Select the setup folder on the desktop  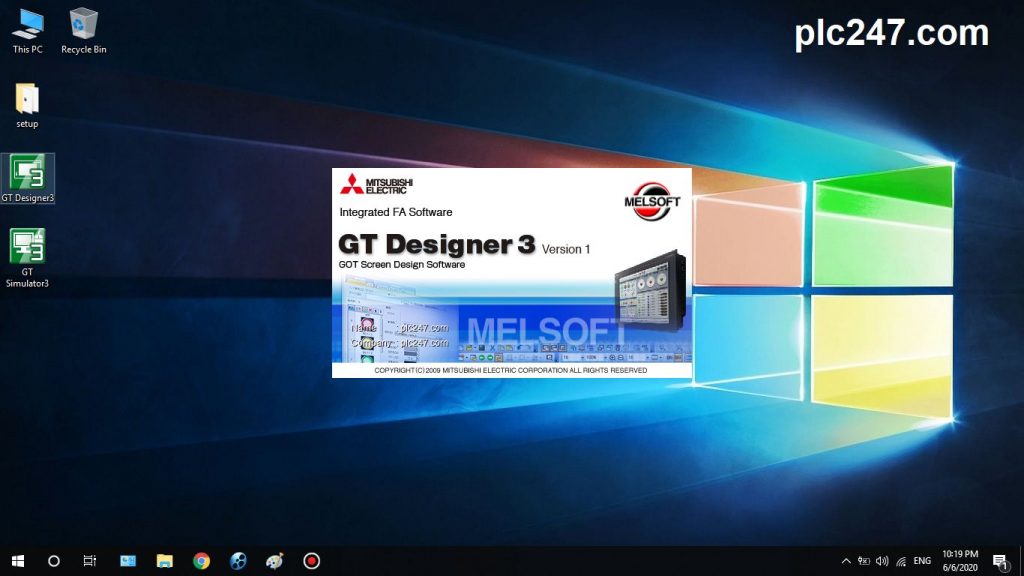pos(27,106)
